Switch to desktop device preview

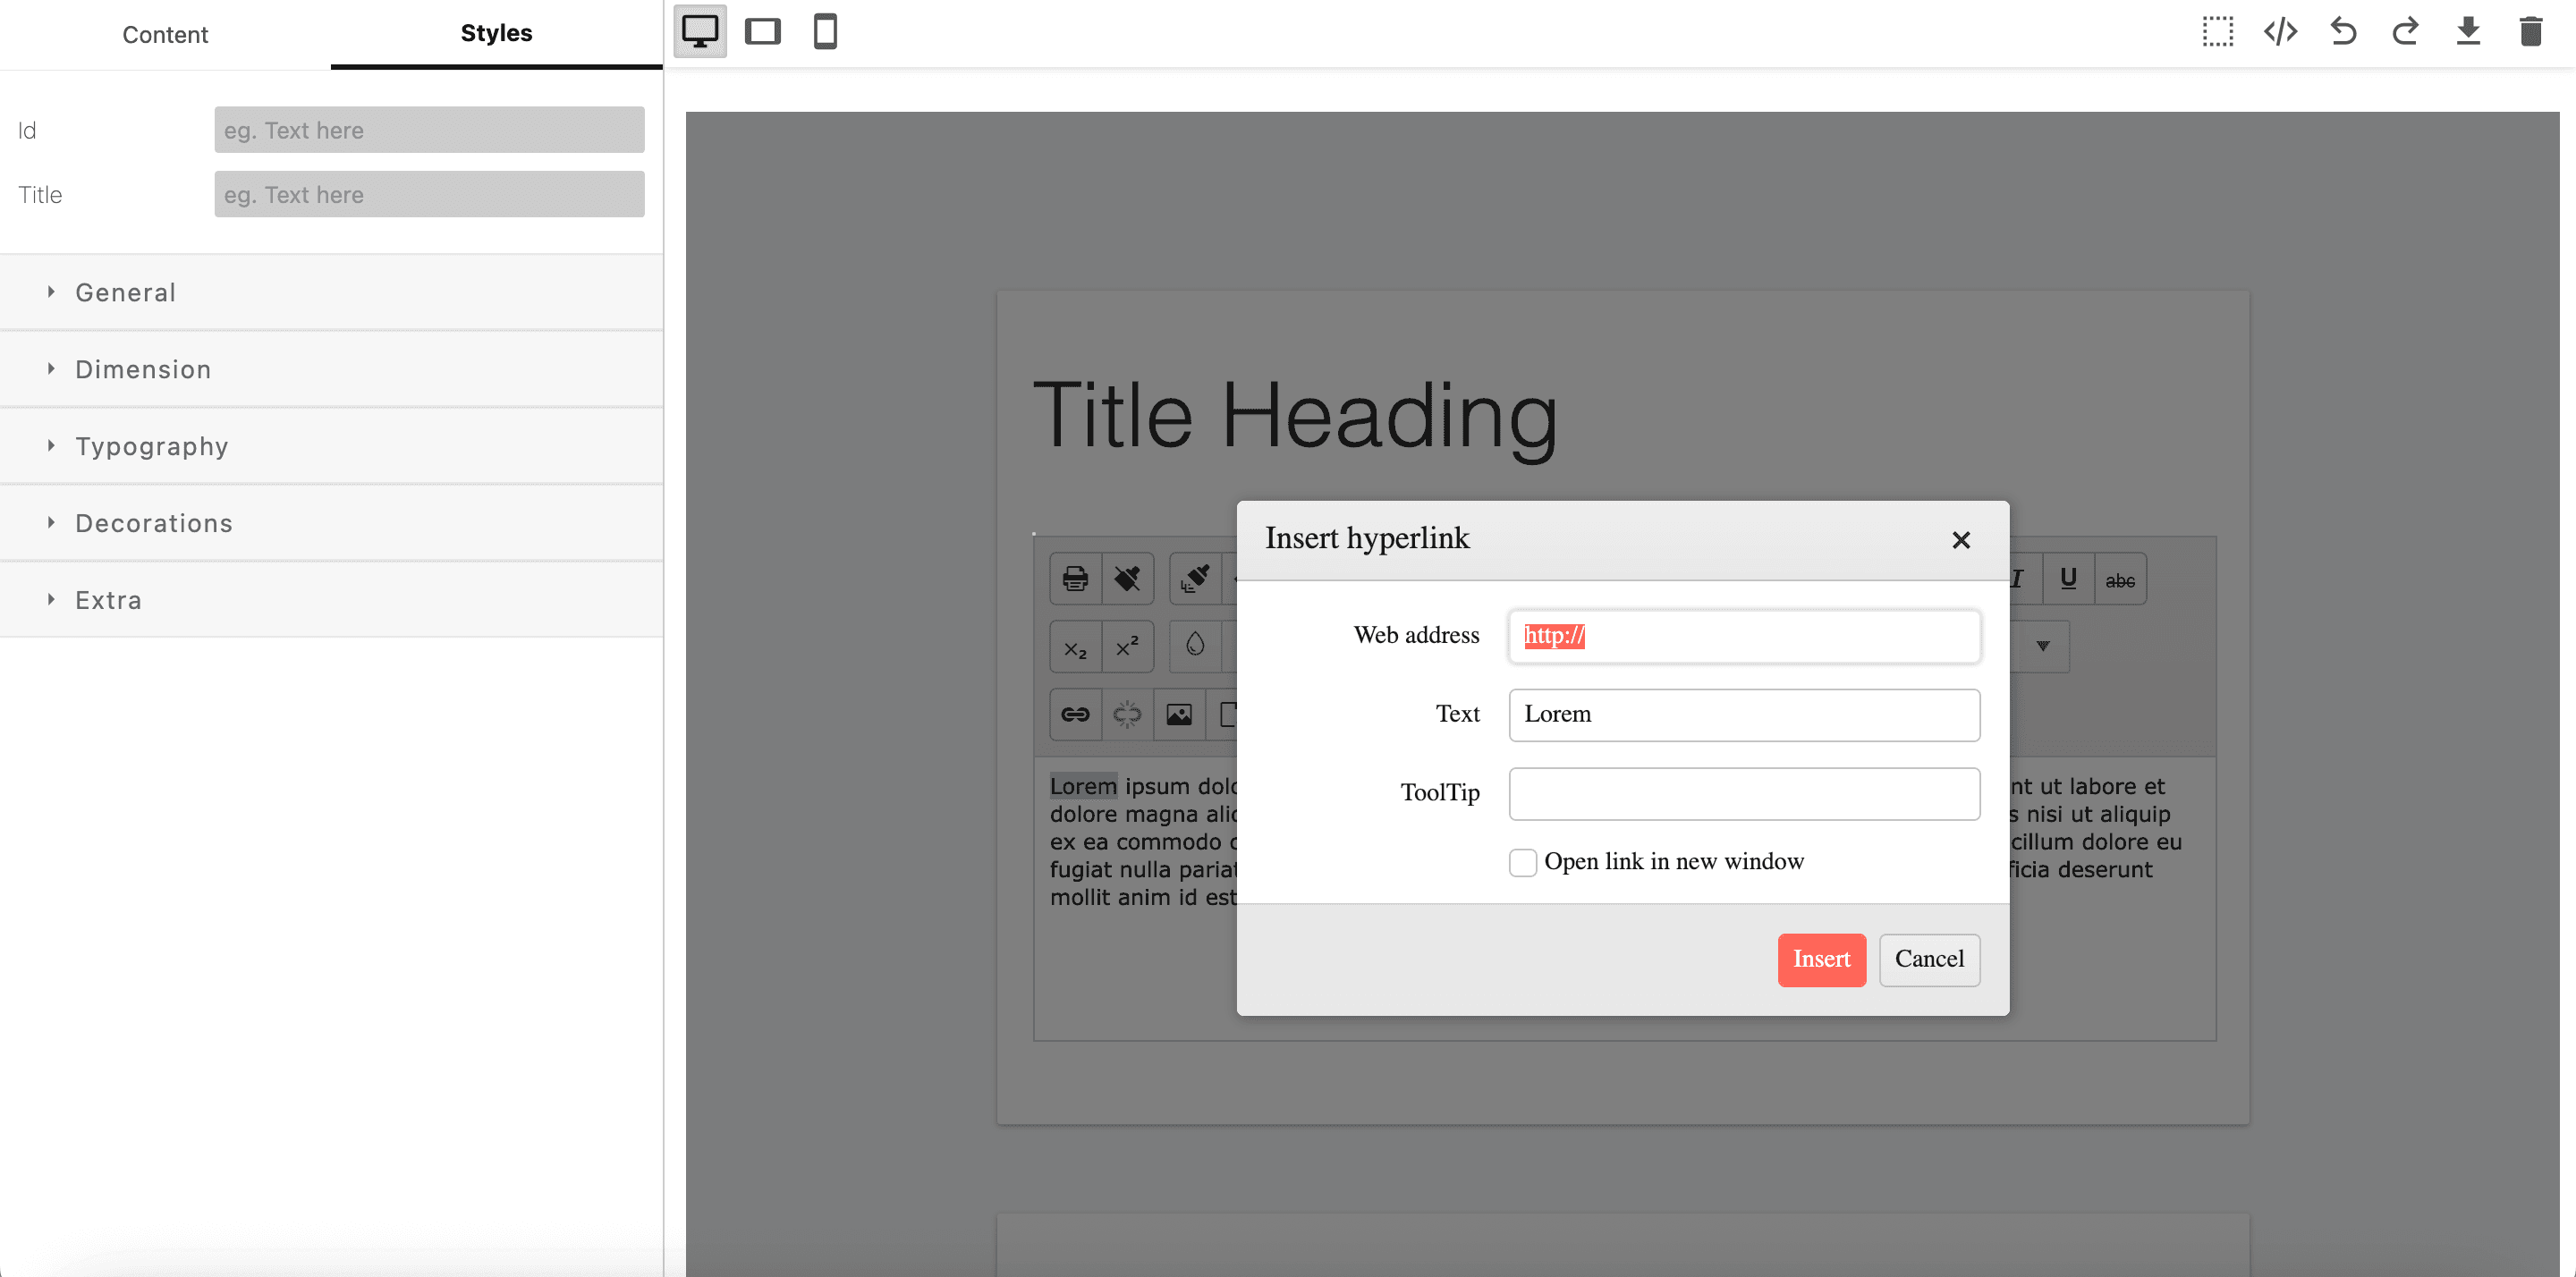tap(700, 32)
